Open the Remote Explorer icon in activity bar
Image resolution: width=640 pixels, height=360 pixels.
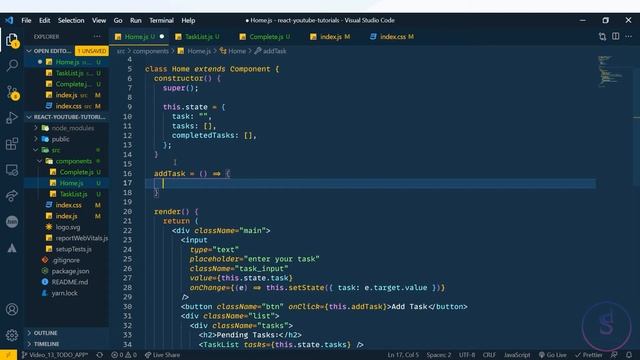click(x=12, y=170)
